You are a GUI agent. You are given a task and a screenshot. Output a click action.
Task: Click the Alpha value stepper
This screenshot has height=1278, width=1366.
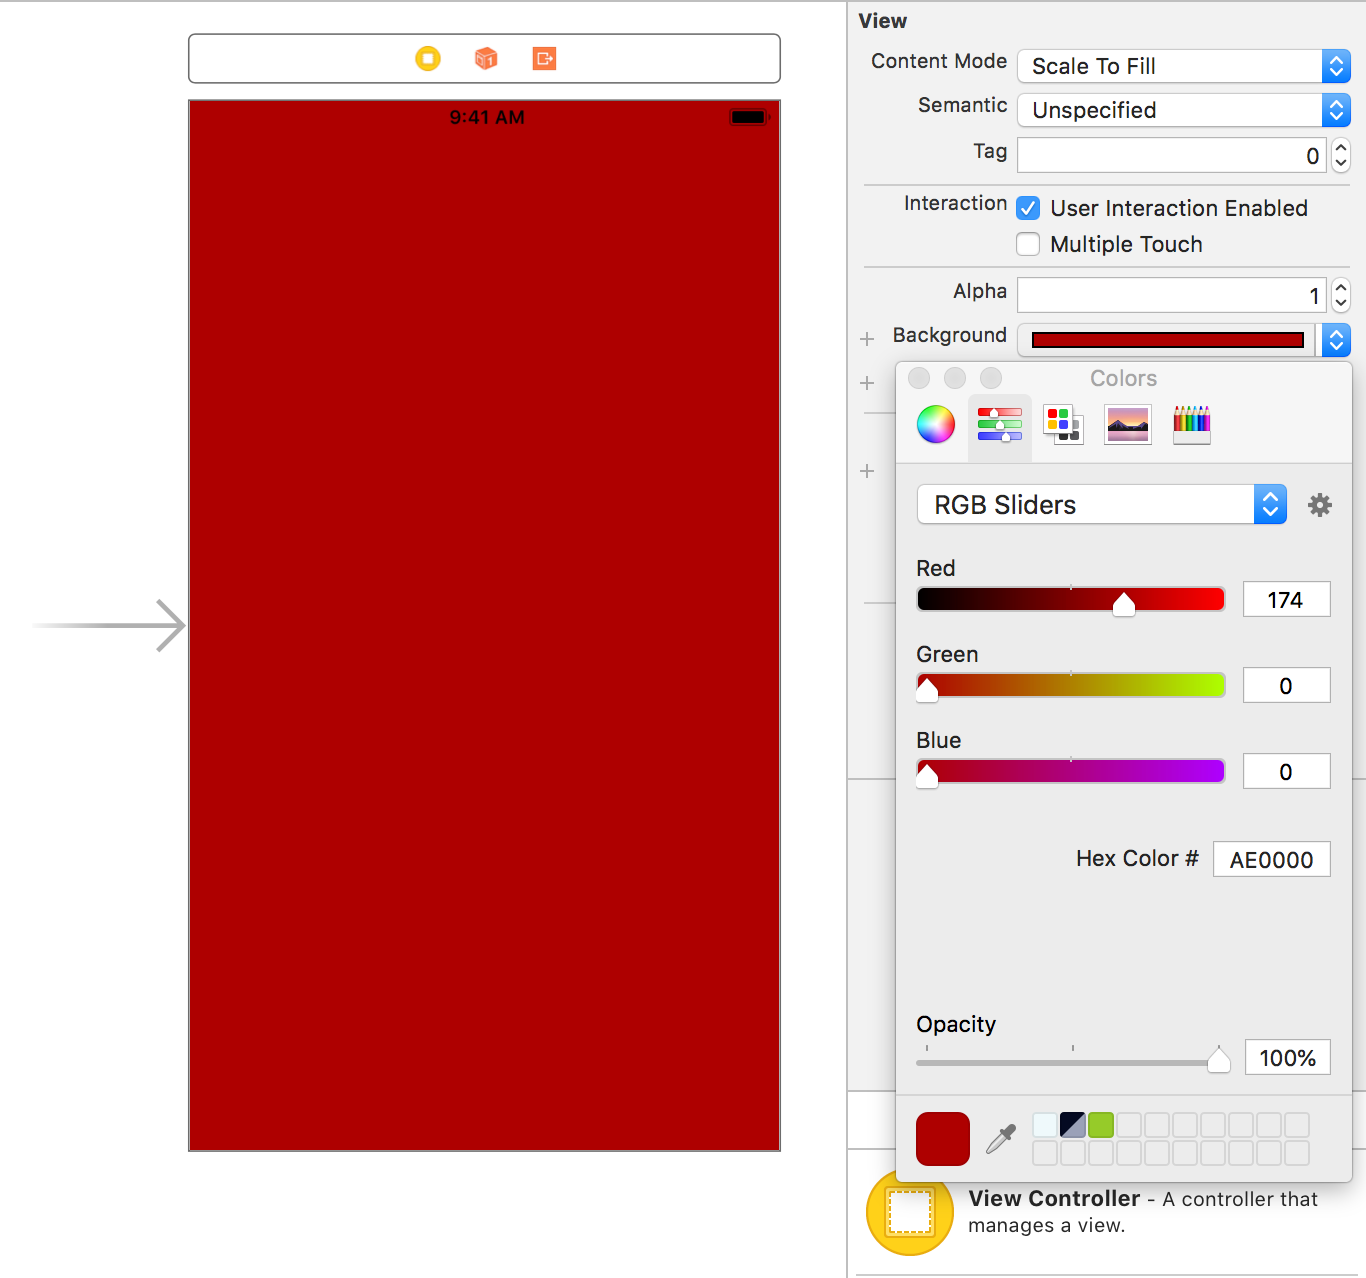pyautogui.click(x=1341, y=295)
